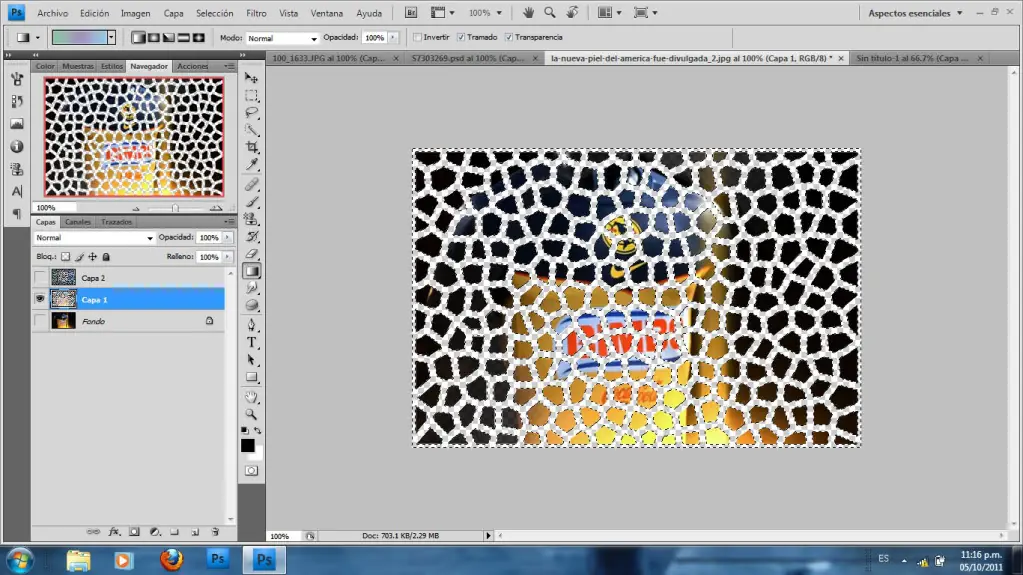
Task: Select the Zoom tool in toolbox
Action: click(251, 414)
